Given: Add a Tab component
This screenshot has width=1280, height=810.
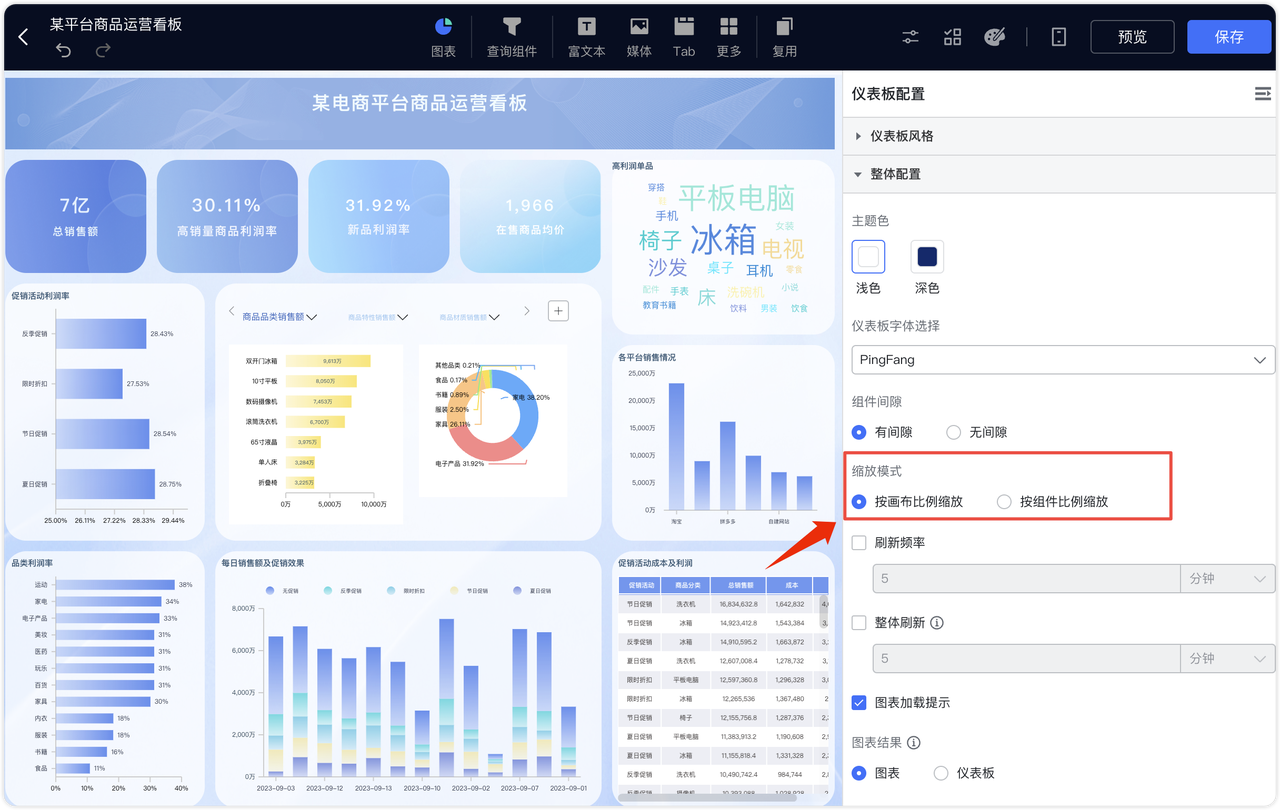Looking at the screenshot, I should pos(684,37).
